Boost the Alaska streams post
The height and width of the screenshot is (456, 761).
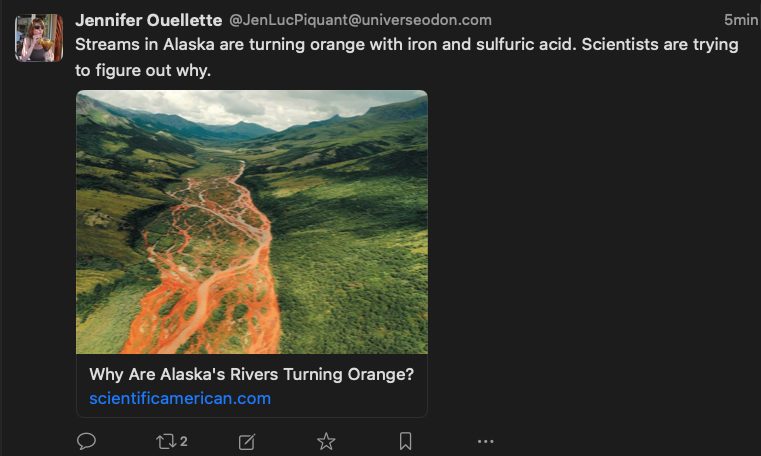coord(165,441)
